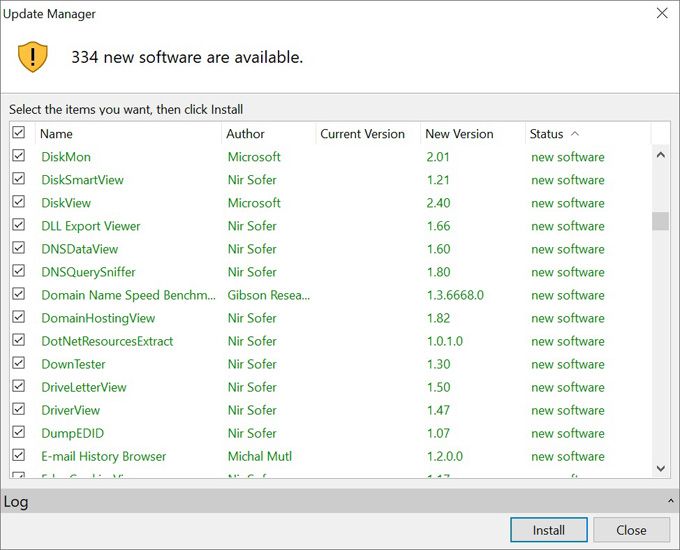Uncheck the Domain Name Speed Benchmark checkbox

19,293
